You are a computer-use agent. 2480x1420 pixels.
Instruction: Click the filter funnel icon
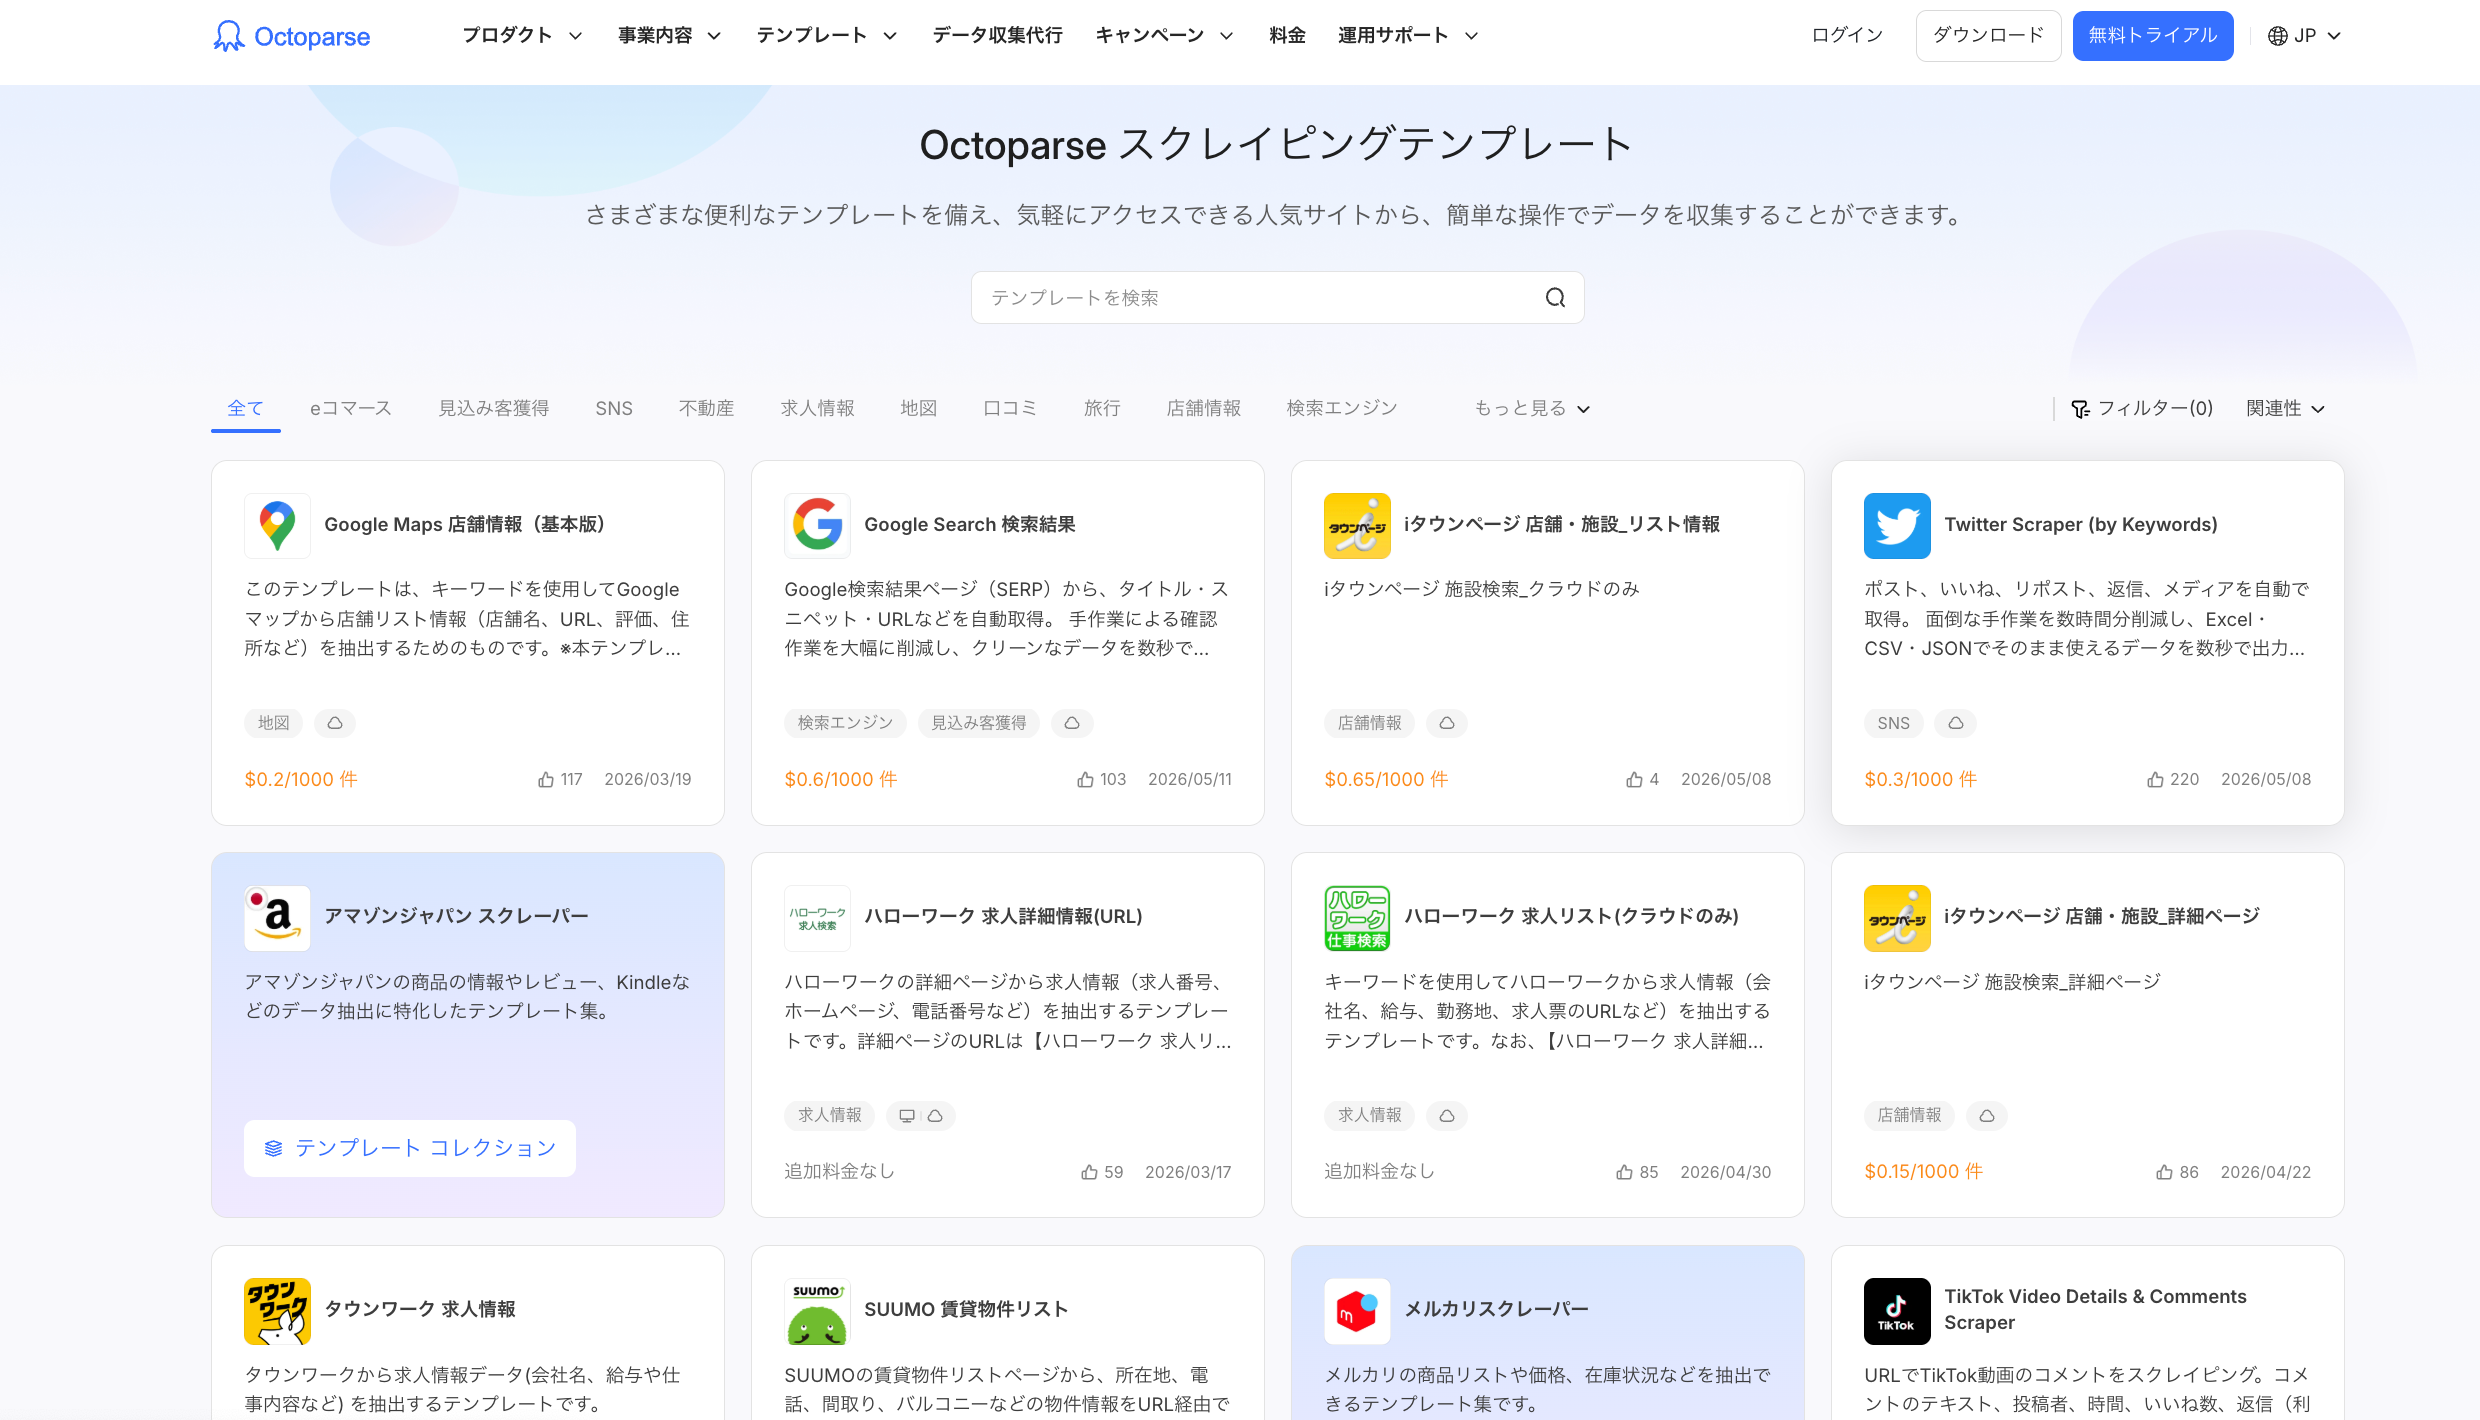tap(2080, 409)
